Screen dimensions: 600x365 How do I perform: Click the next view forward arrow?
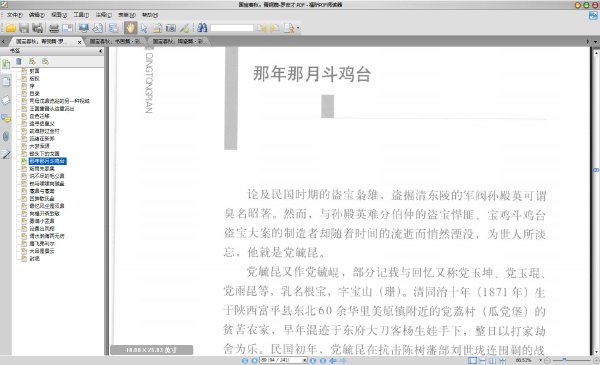343,360
